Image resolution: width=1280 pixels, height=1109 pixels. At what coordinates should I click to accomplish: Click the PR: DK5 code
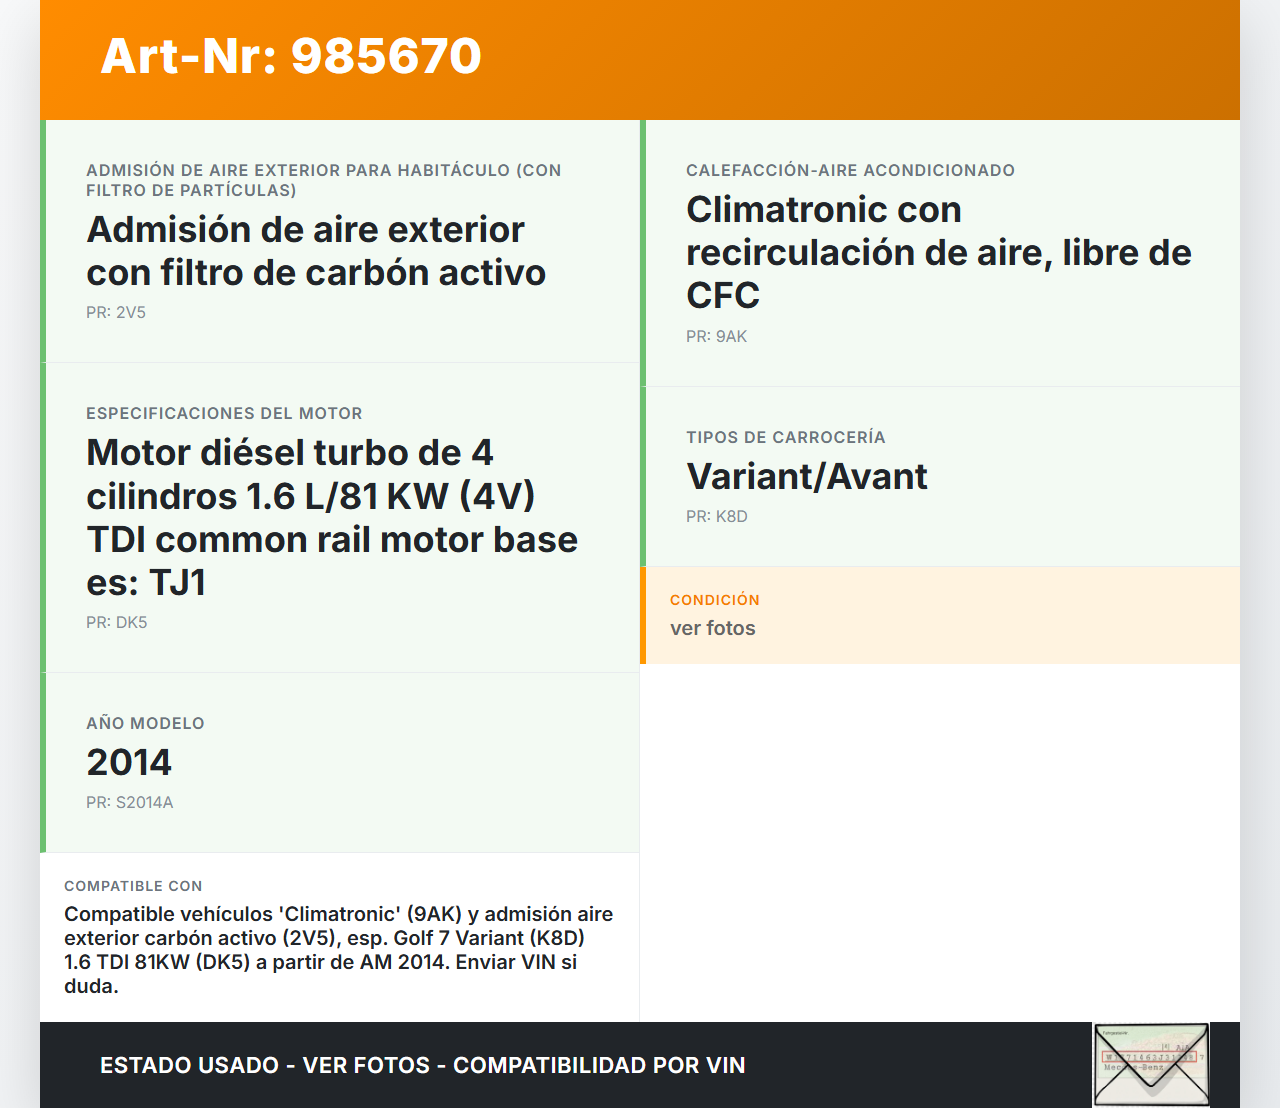(116, 622)
